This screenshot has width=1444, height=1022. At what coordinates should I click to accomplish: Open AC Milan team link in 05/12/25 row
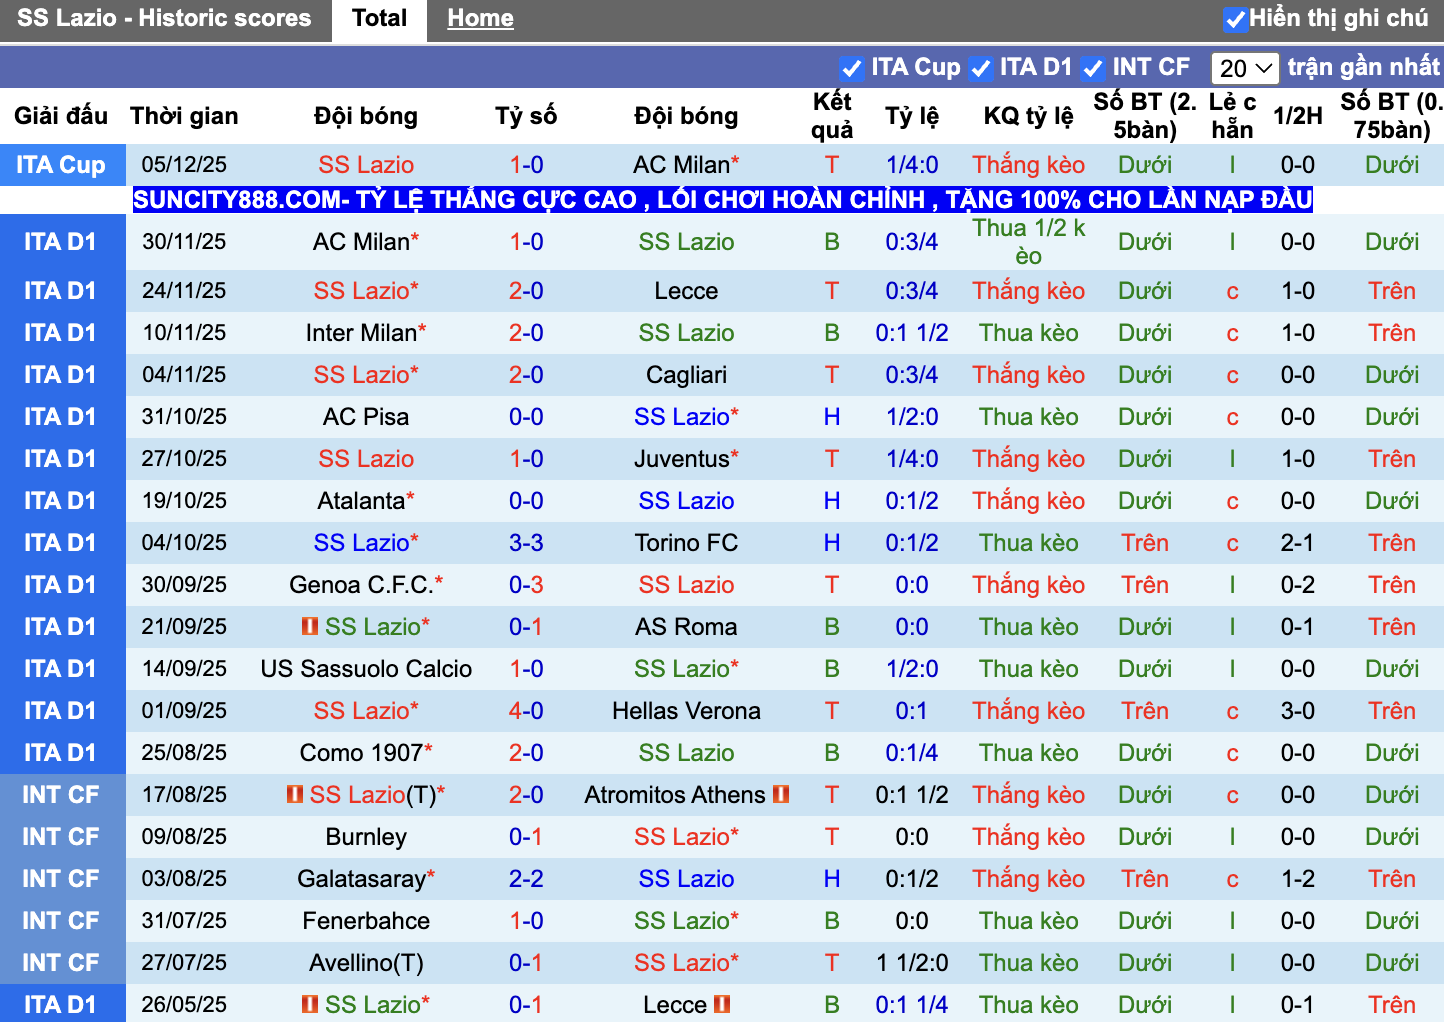click(x=682, y=165)
